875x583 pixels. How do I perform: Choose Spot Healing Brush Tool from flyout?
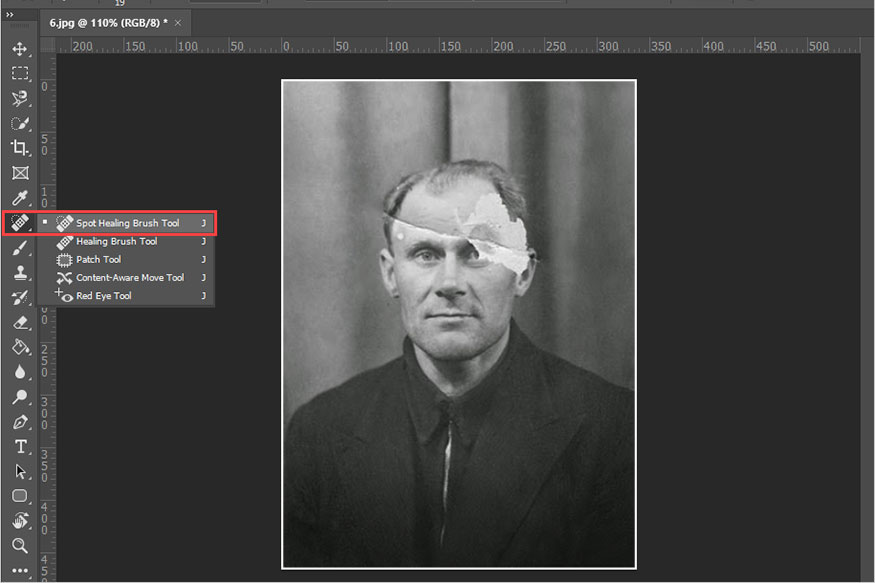tap(130, 223)
